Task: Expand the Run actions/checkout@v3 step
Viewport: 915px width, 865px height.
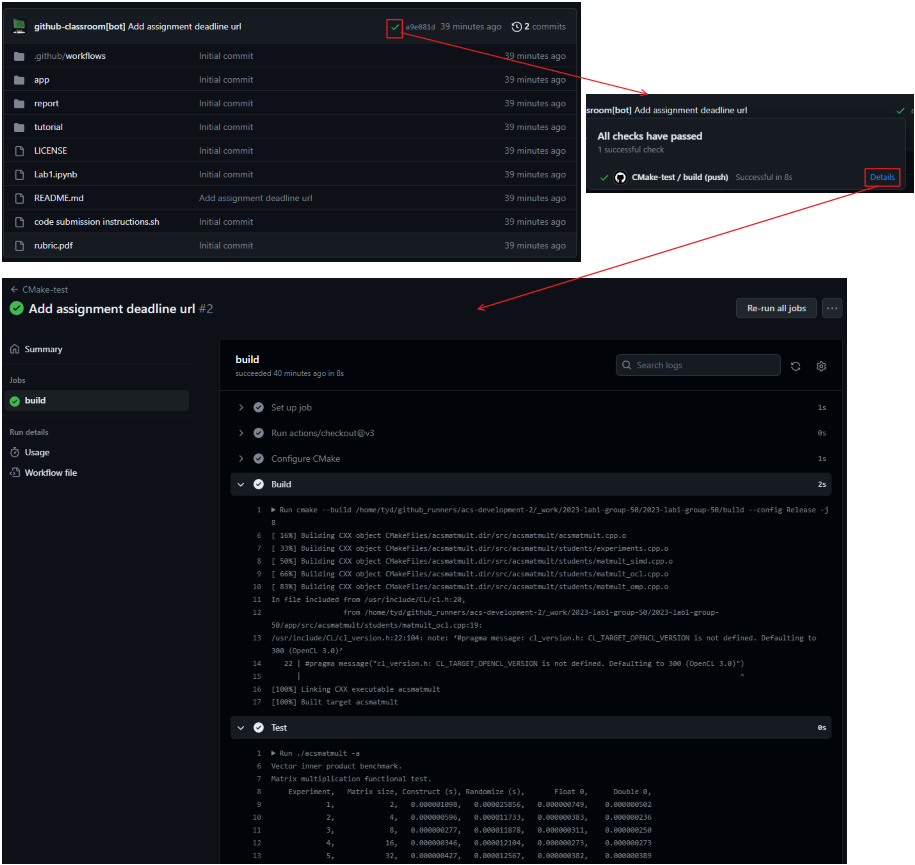Action: [x=241, y=433]
